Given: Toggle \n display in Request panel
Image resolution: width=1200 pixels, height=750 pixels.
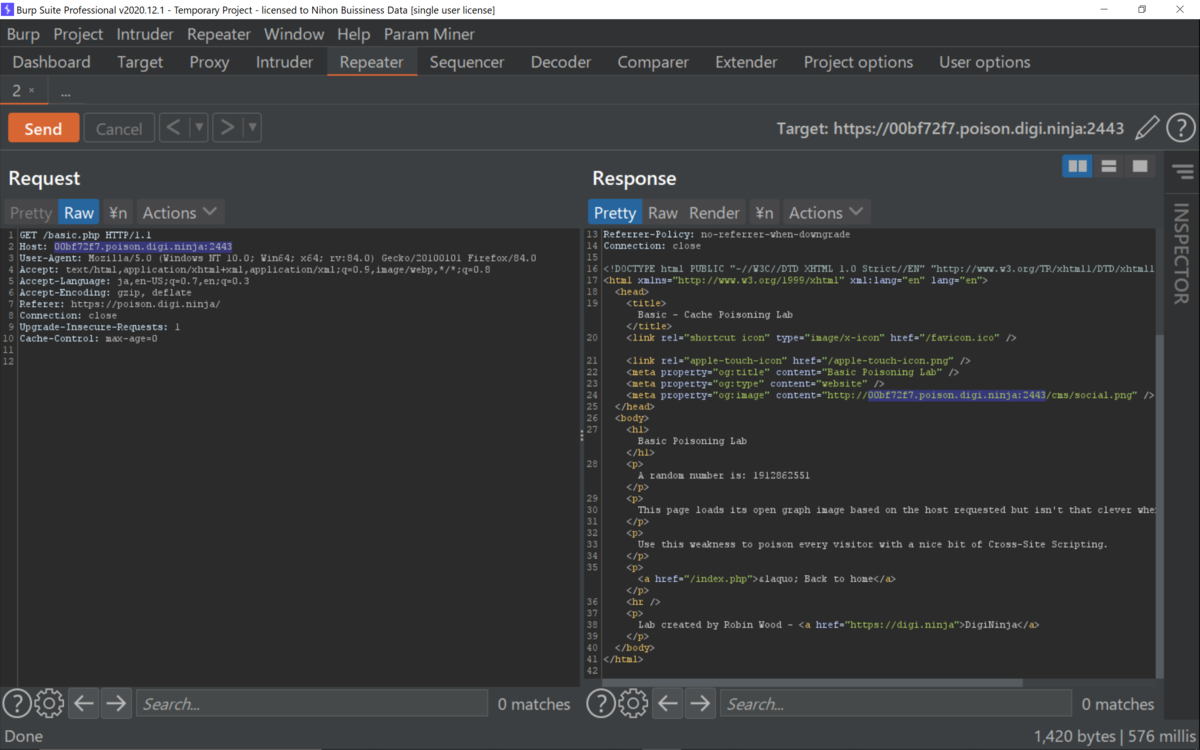Looking at the screenshot, I should tap(118, 212).
